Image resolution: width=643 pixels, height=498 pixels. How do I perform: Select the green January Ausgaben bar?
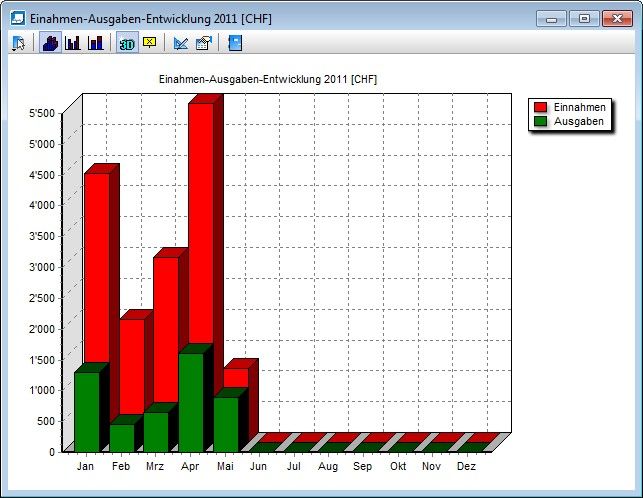[x=87, y=412]
